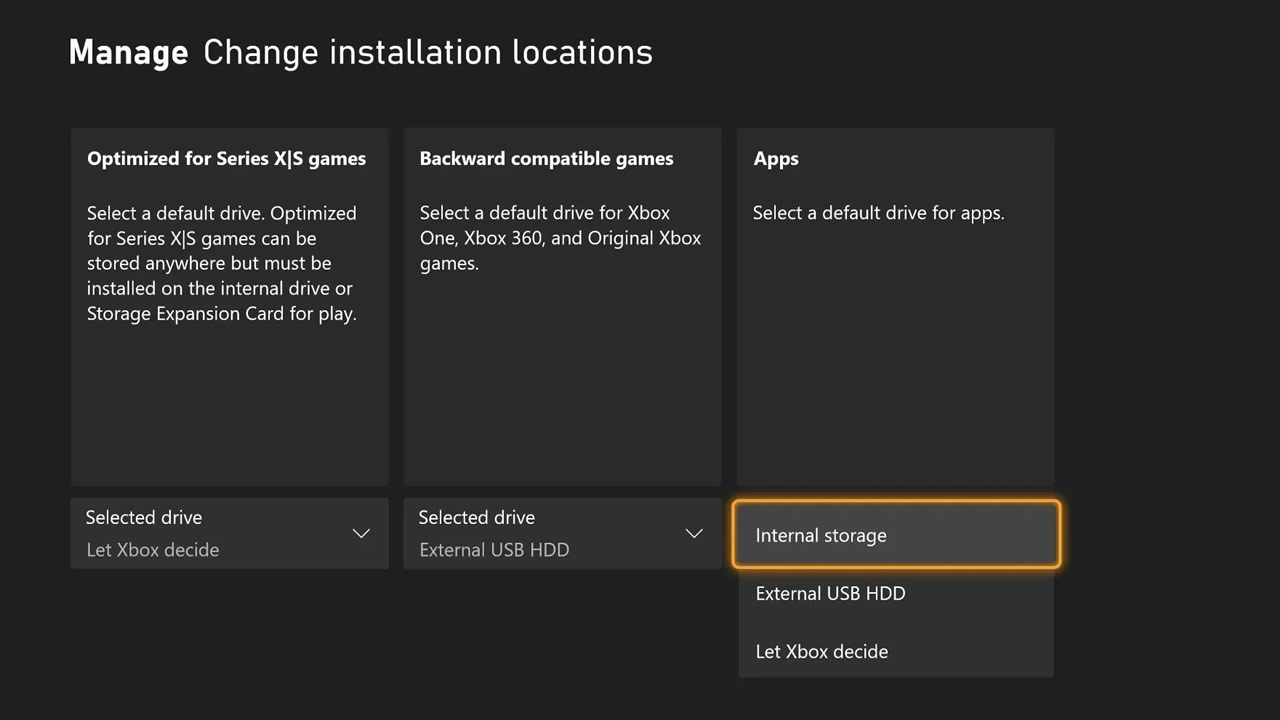Click the Xbox One, Xbox 360 description text
This screenshot has width=1280, height=720.
click(560, 238)
